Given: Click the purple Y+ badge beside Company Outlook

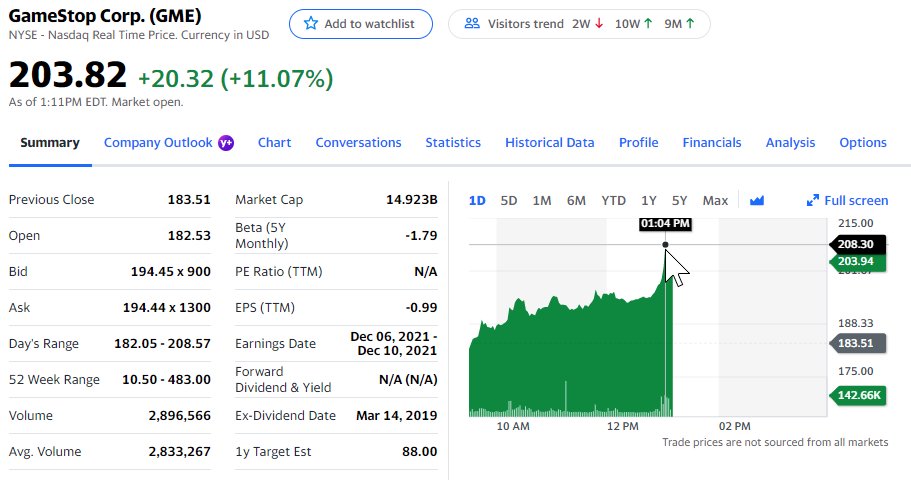Looking at the screenshot, I should coord(226,143).
